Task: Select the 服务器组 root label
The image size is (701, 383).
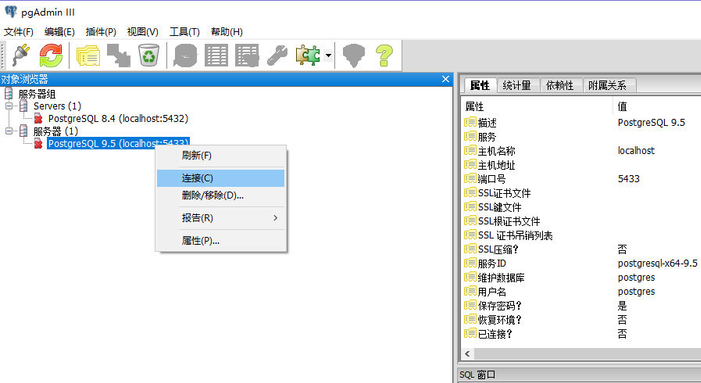Action: pyautogui.click(x=37, y=94)
